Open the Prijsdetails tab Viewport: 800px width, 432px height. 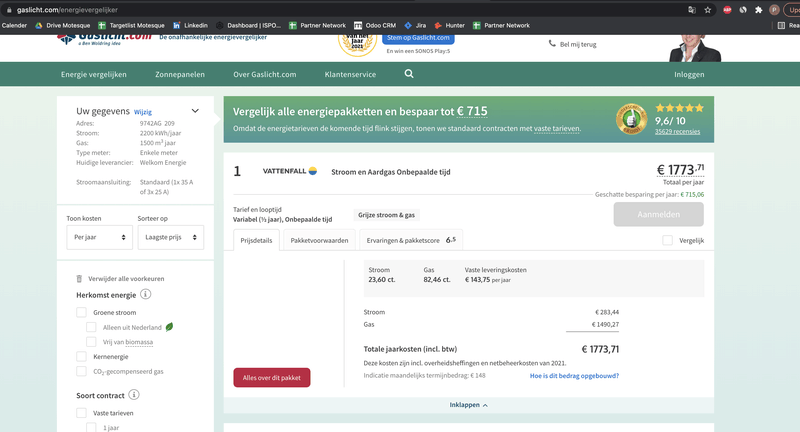pos(256,240)
